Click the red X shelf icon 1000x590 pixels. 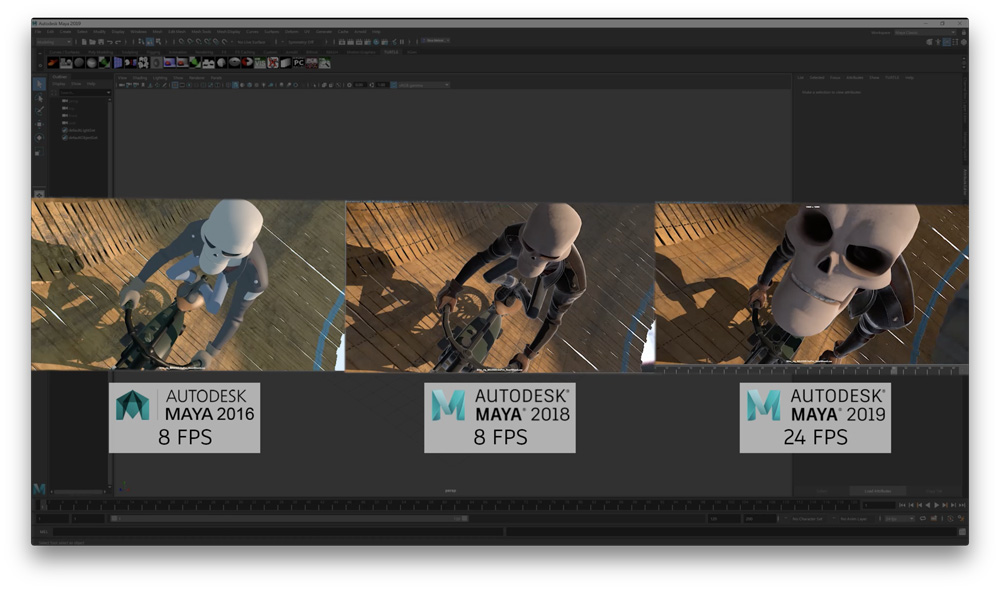point(273,63)
